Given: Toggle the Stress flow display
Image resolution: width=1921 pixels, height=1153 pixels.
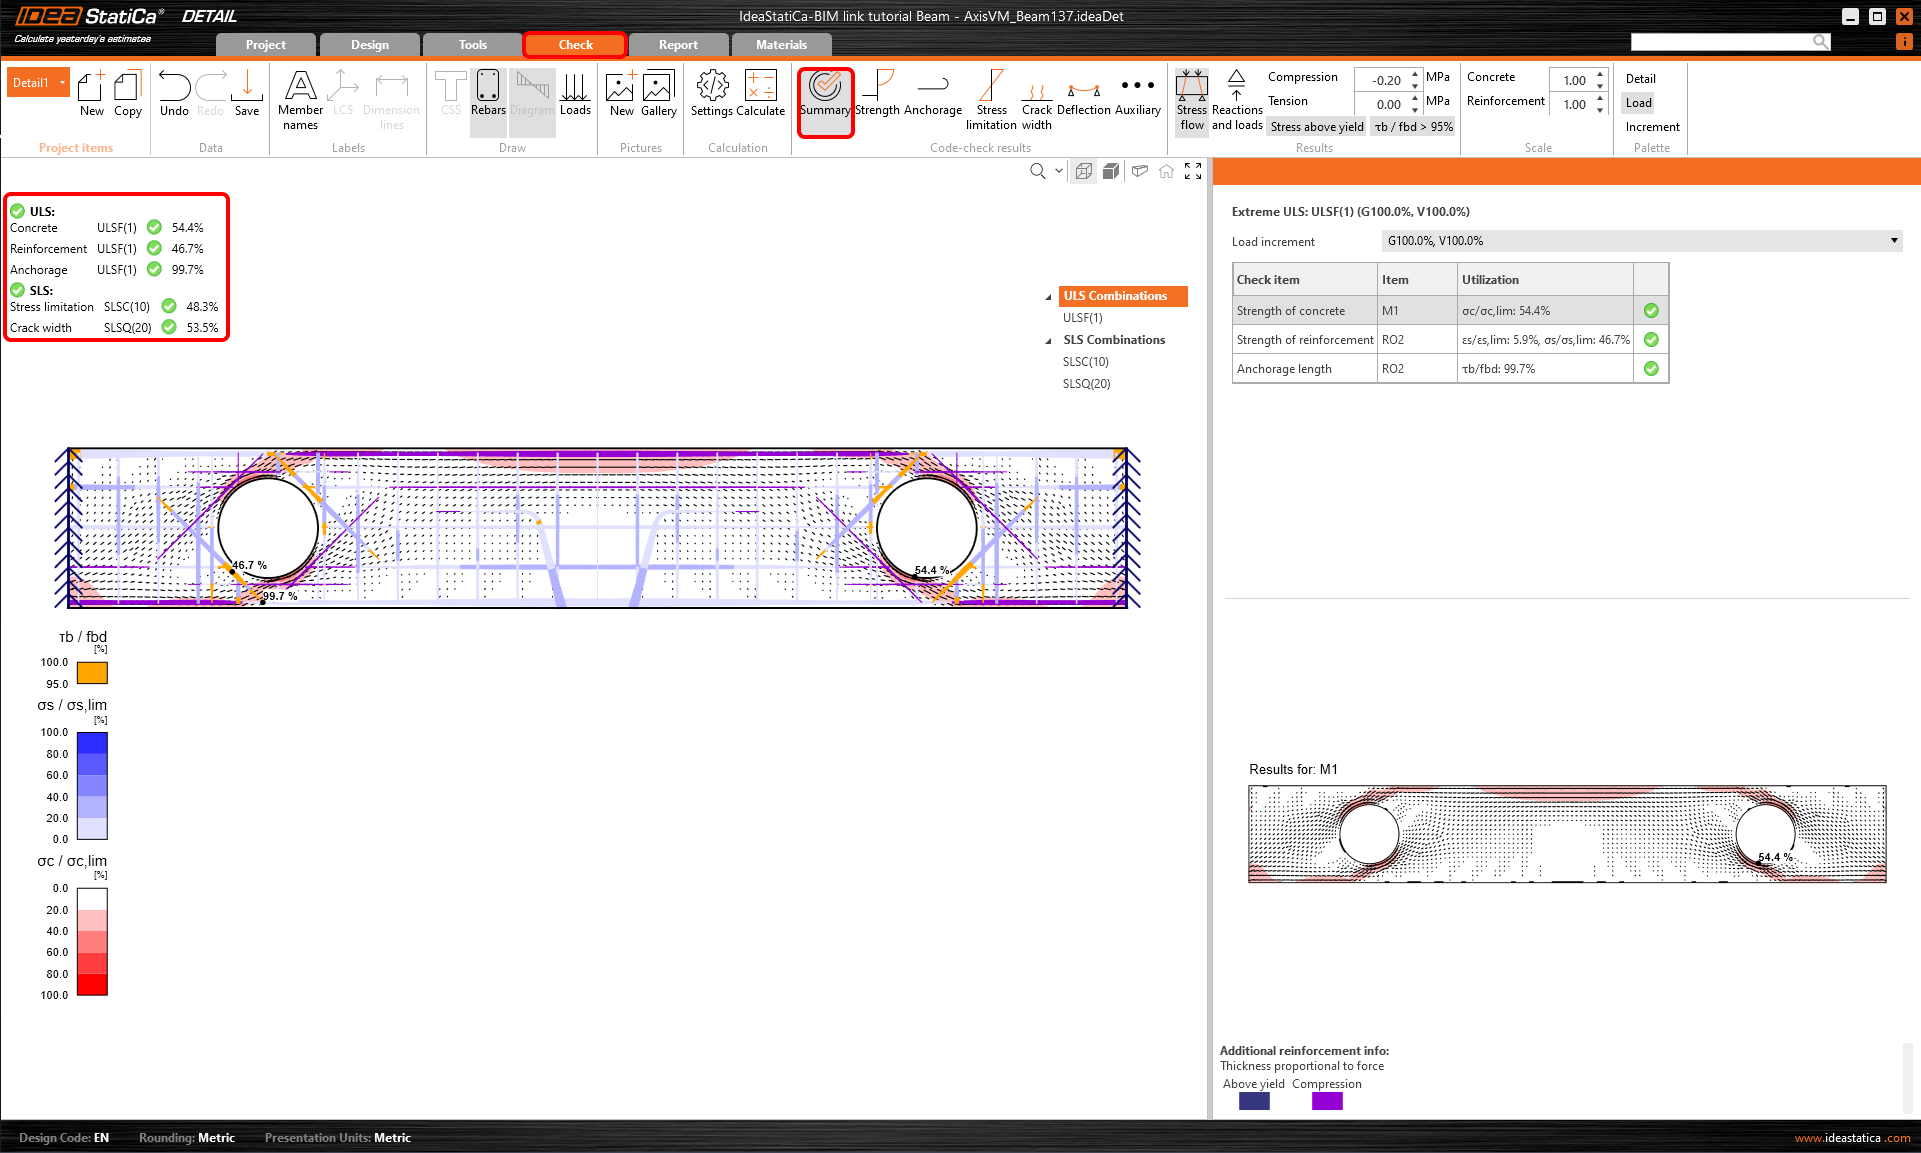Looking at the screenshot, I should [x=1191, y=100].
